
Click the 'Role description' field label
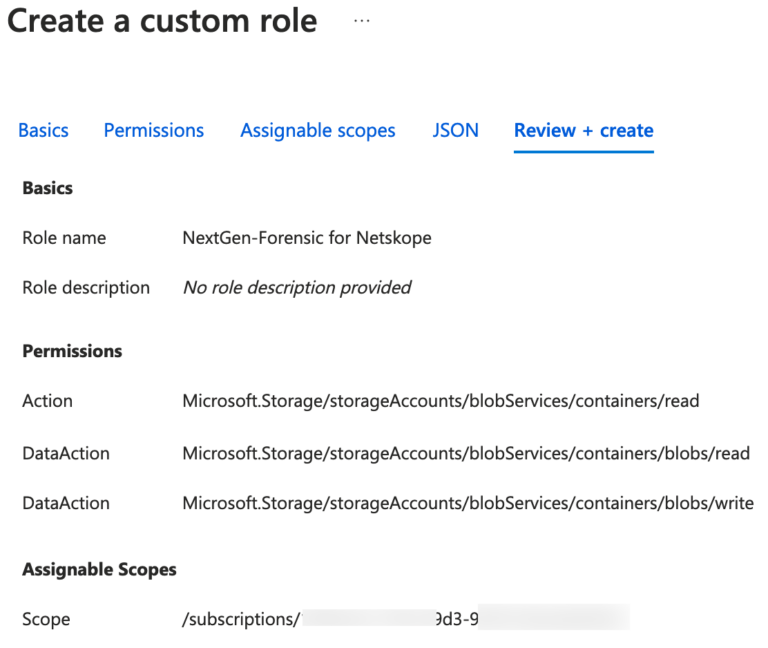[x=86, y=288]
